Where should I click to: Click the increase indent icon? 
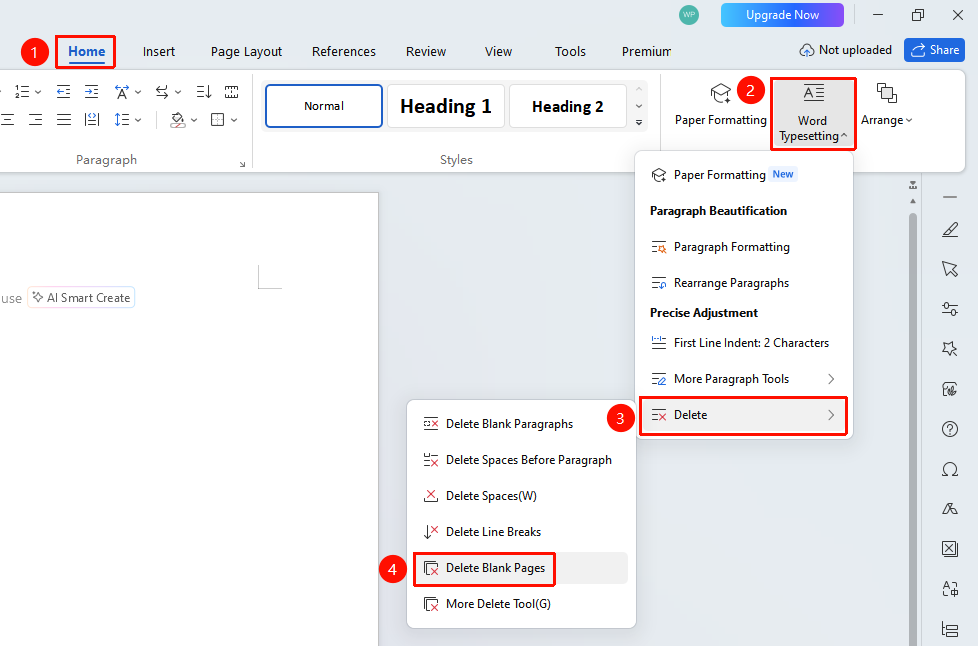tap(92, 92)
